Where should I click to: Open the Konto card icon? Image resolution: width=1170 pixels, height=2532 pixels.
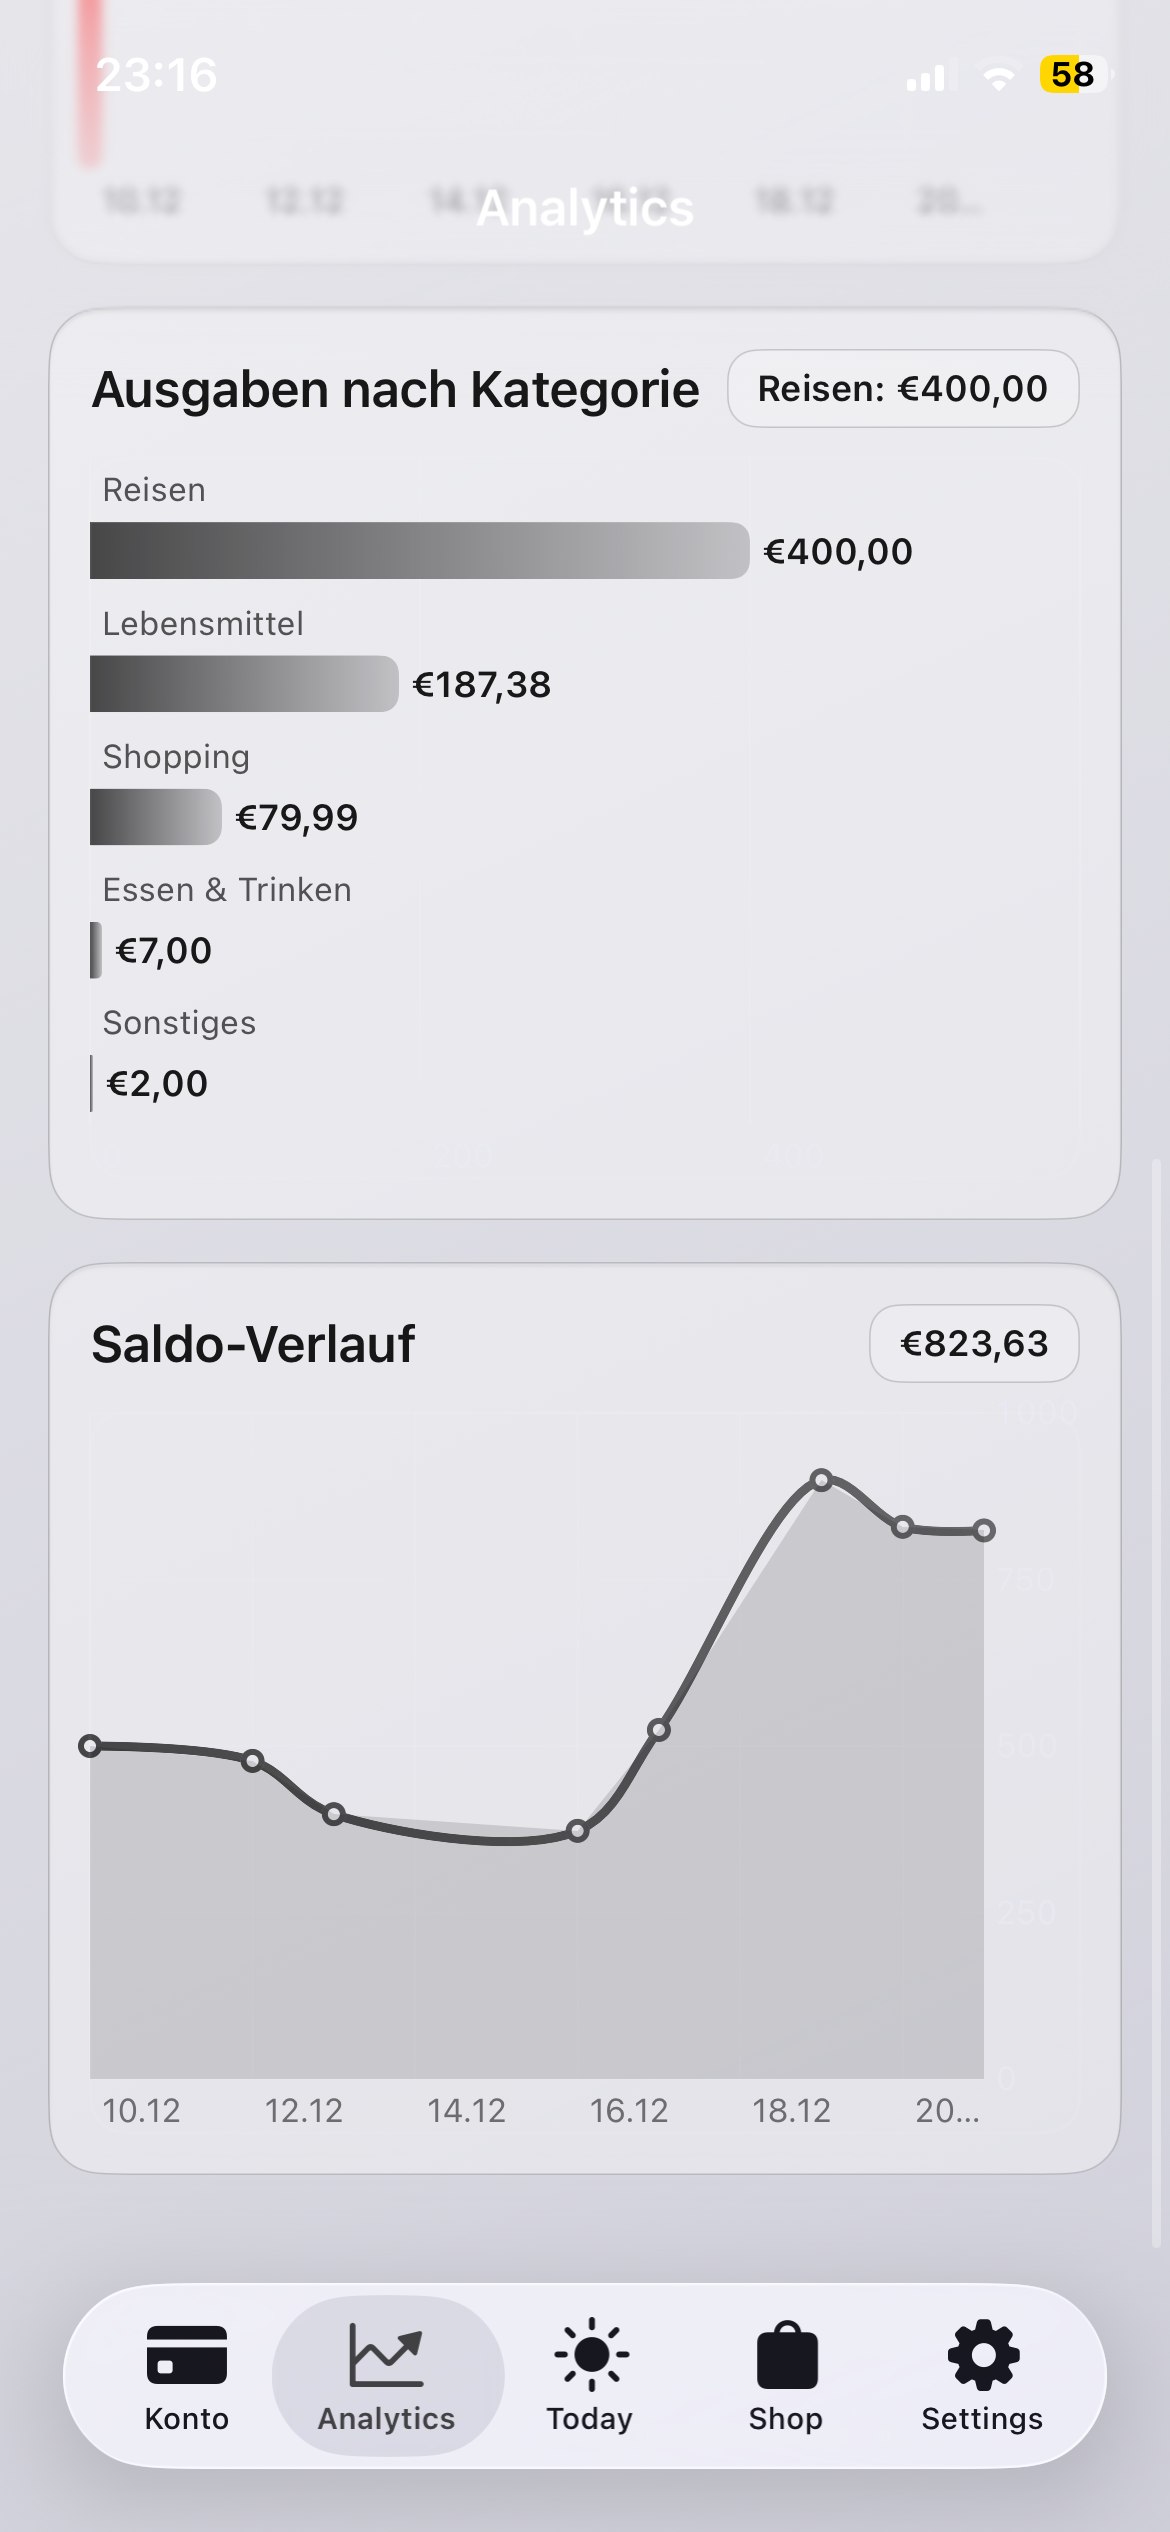point(187,2354)
